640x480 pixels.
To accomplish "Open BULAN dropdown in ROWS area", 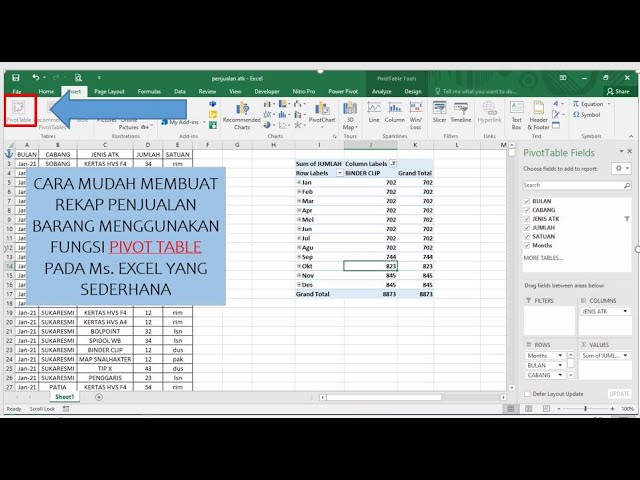I will click(560, 365).
